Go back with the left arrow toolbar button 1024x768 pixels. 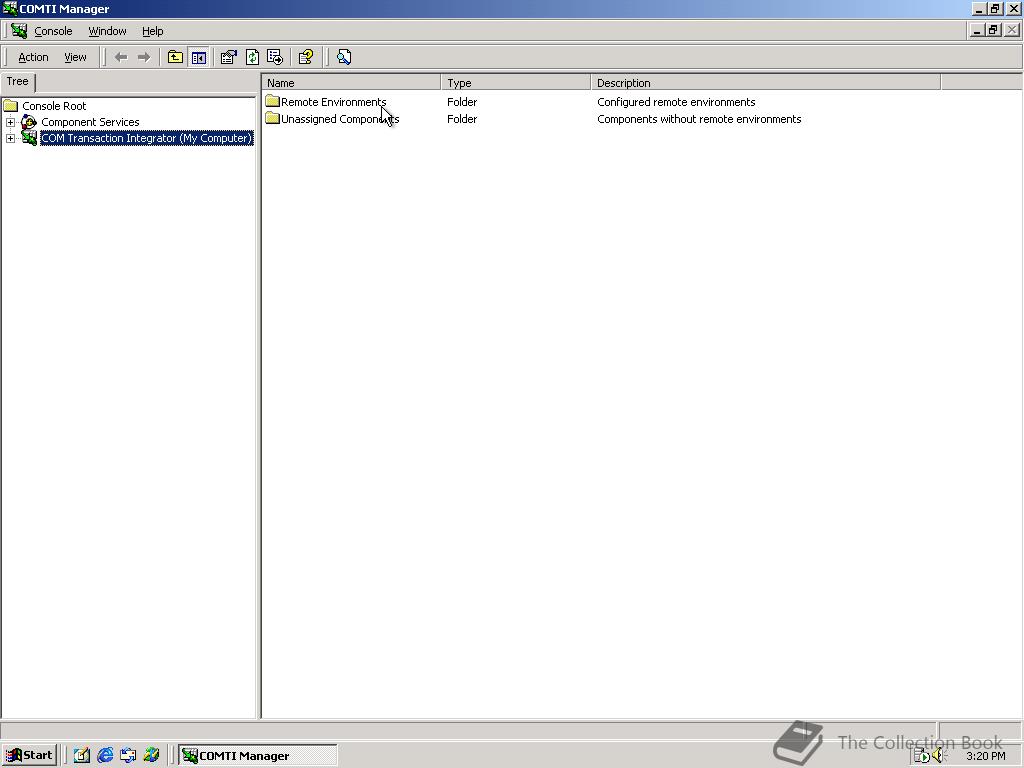(121, 57)
